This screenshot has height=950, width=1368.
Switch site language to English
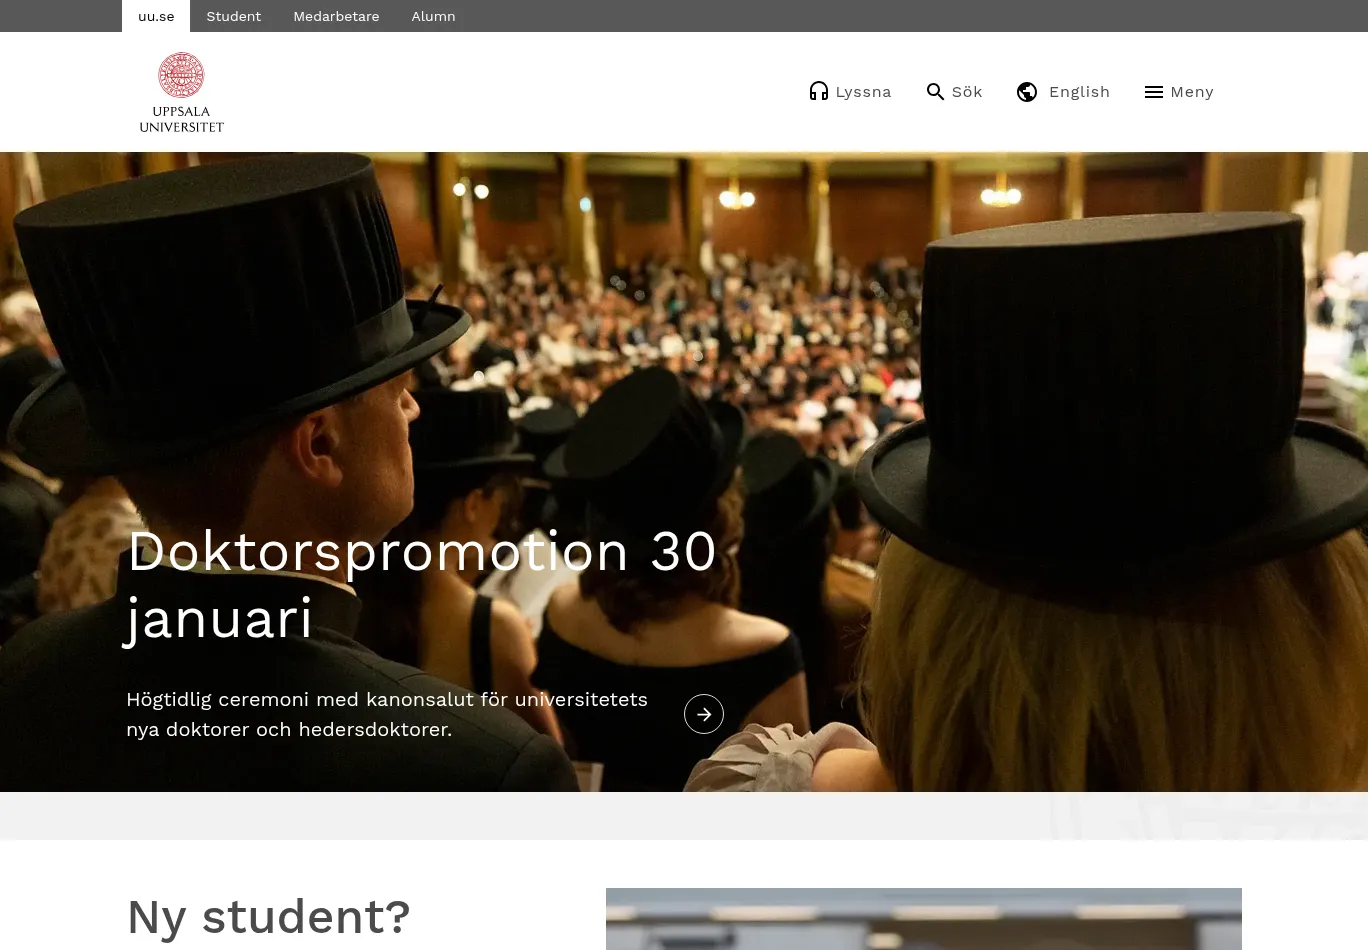coord(1079,92)
